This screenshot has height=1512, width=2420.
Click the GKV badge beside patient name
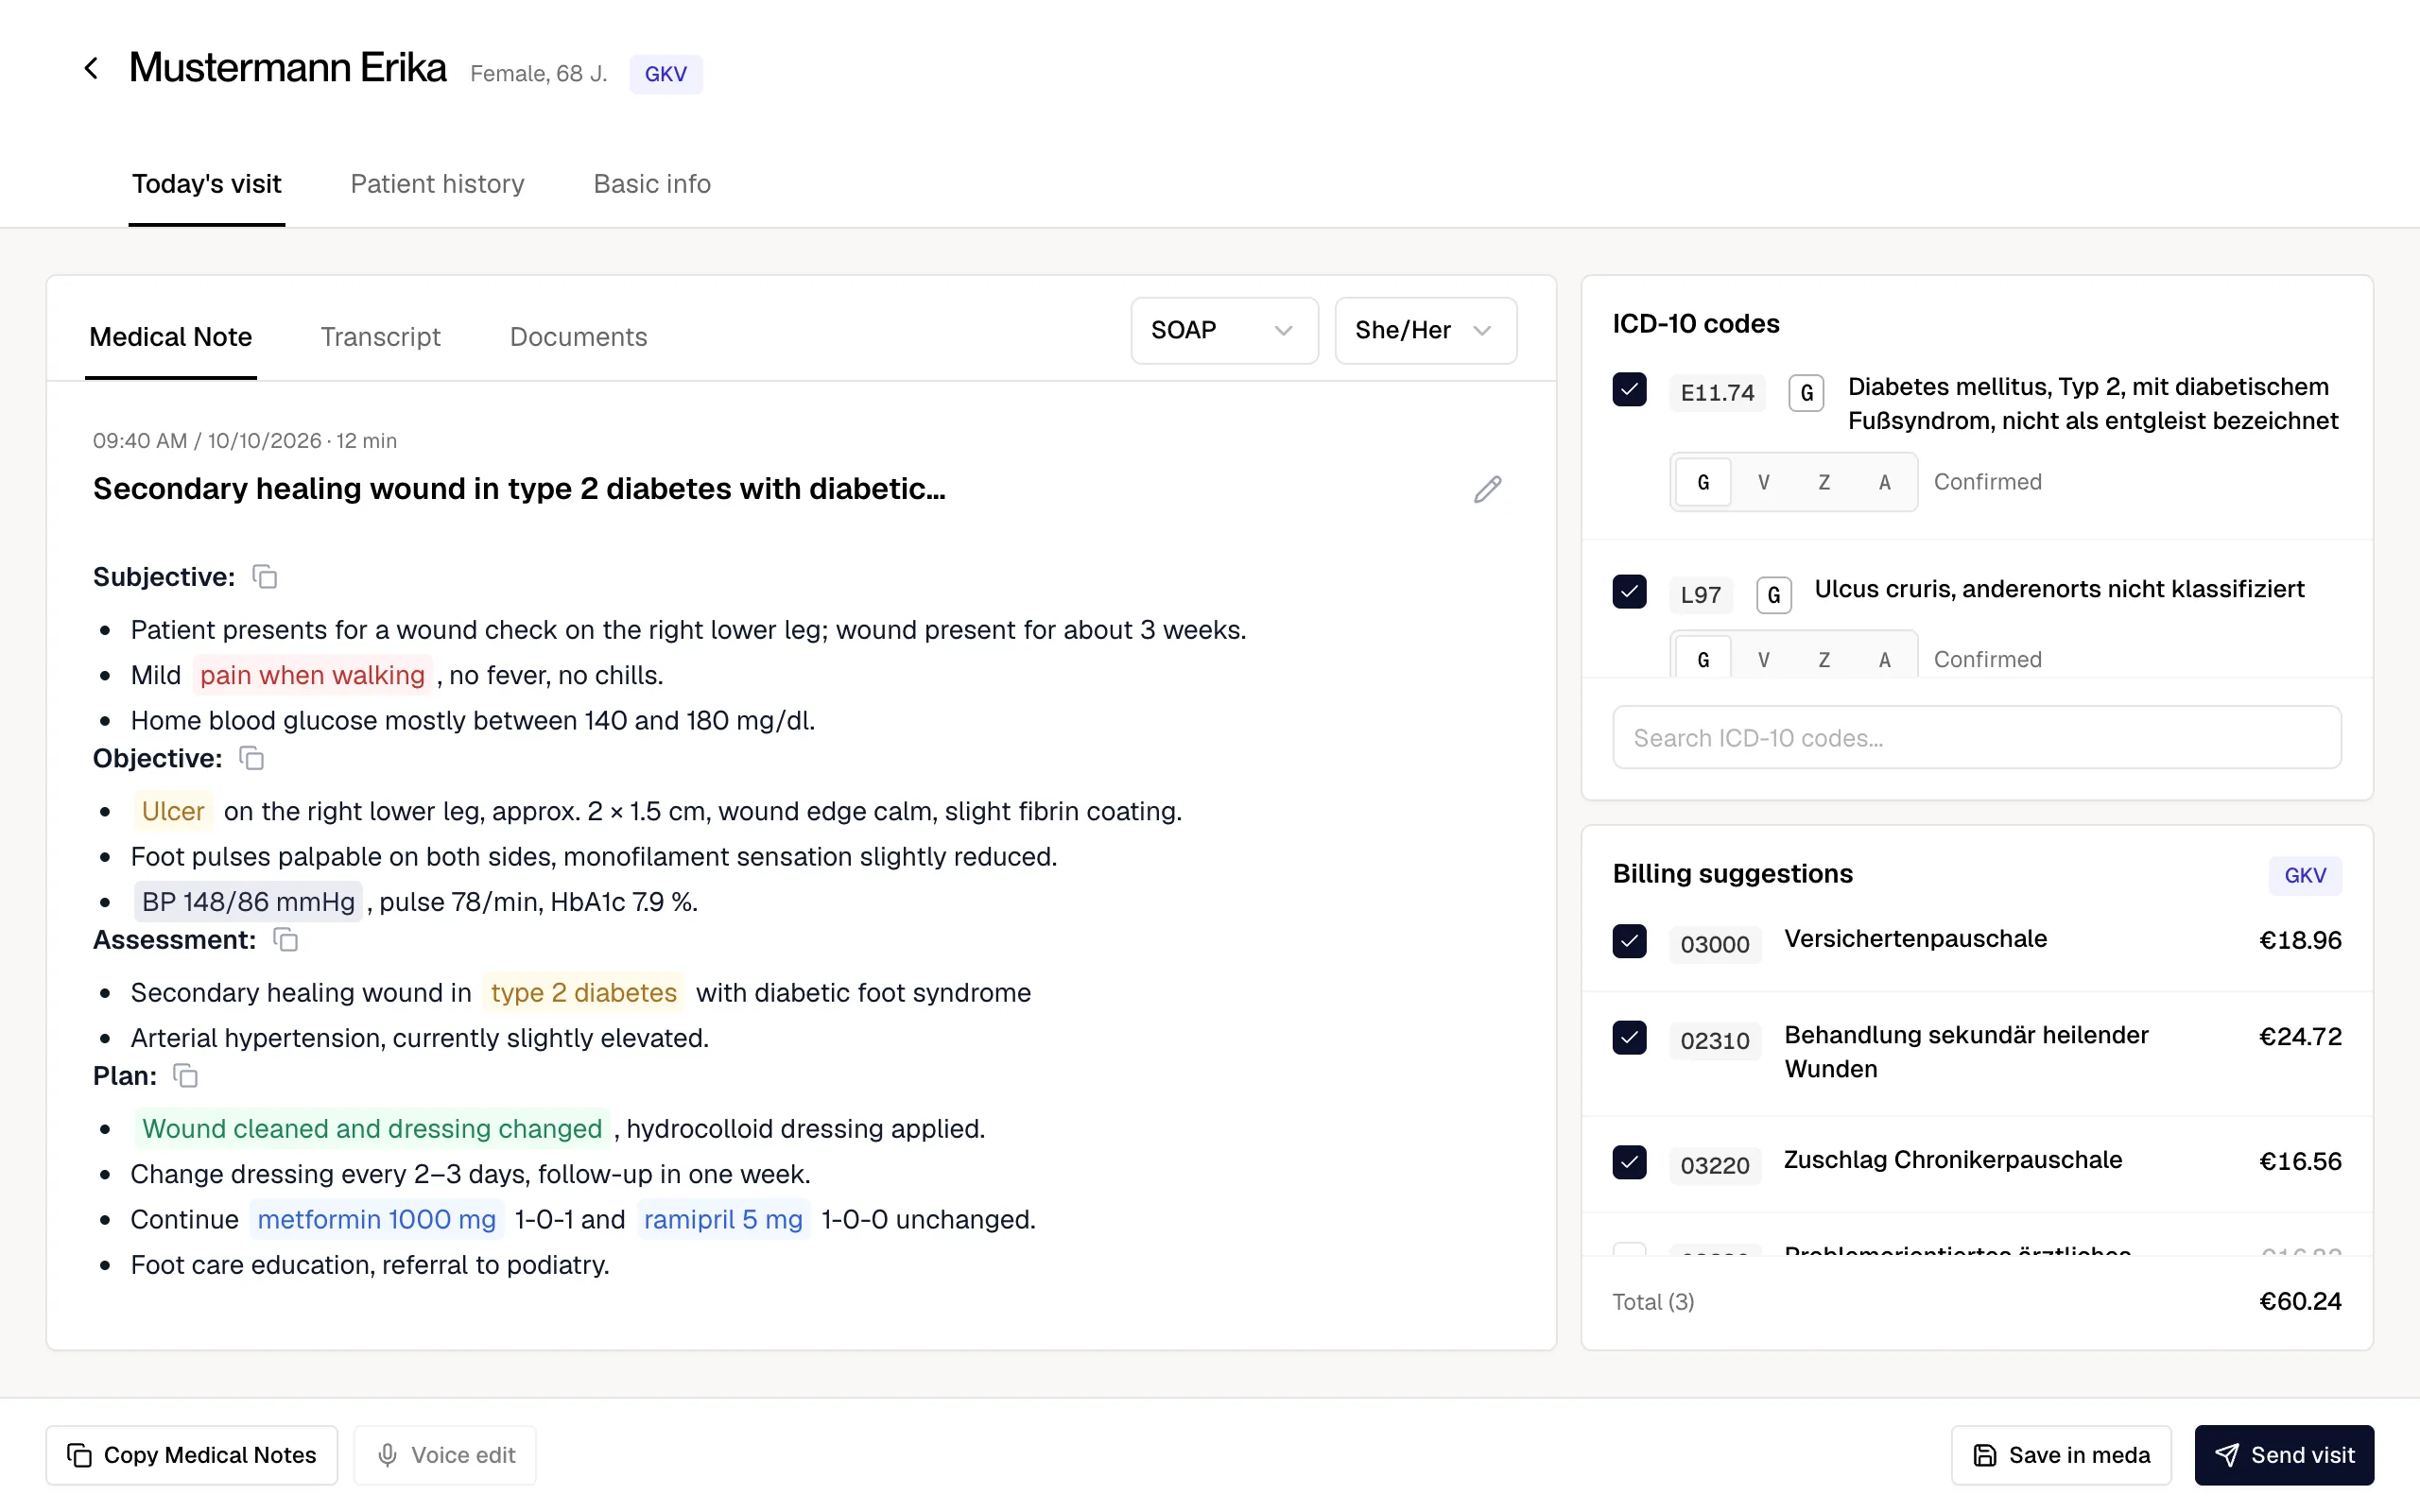pos(665,74)
